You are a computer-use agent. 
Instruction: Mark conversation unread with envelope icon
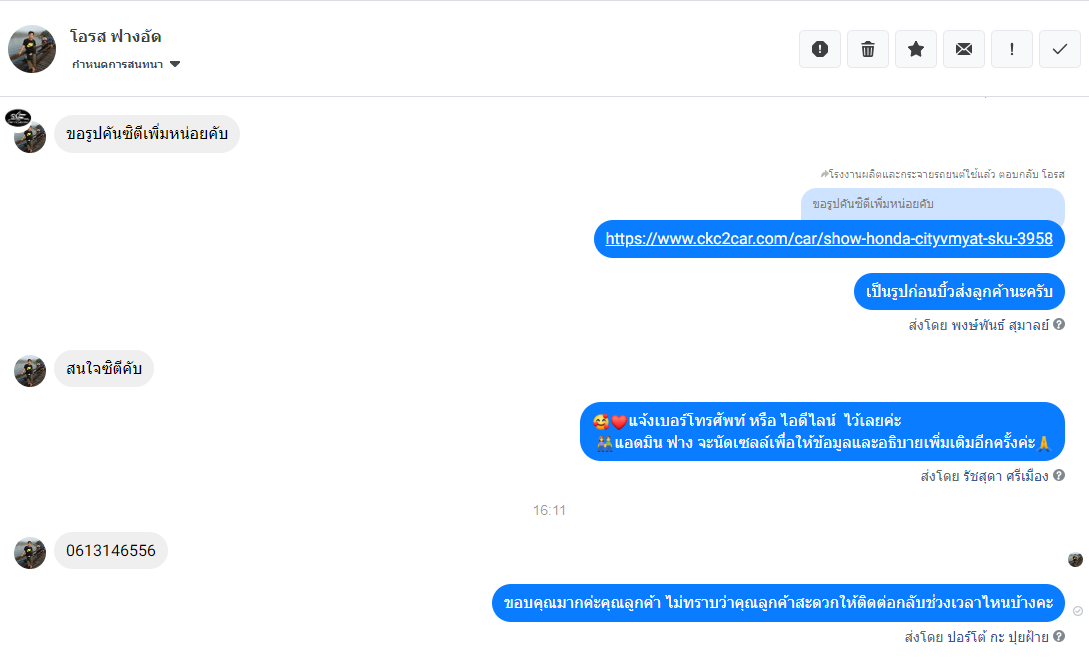pos(963,49)
